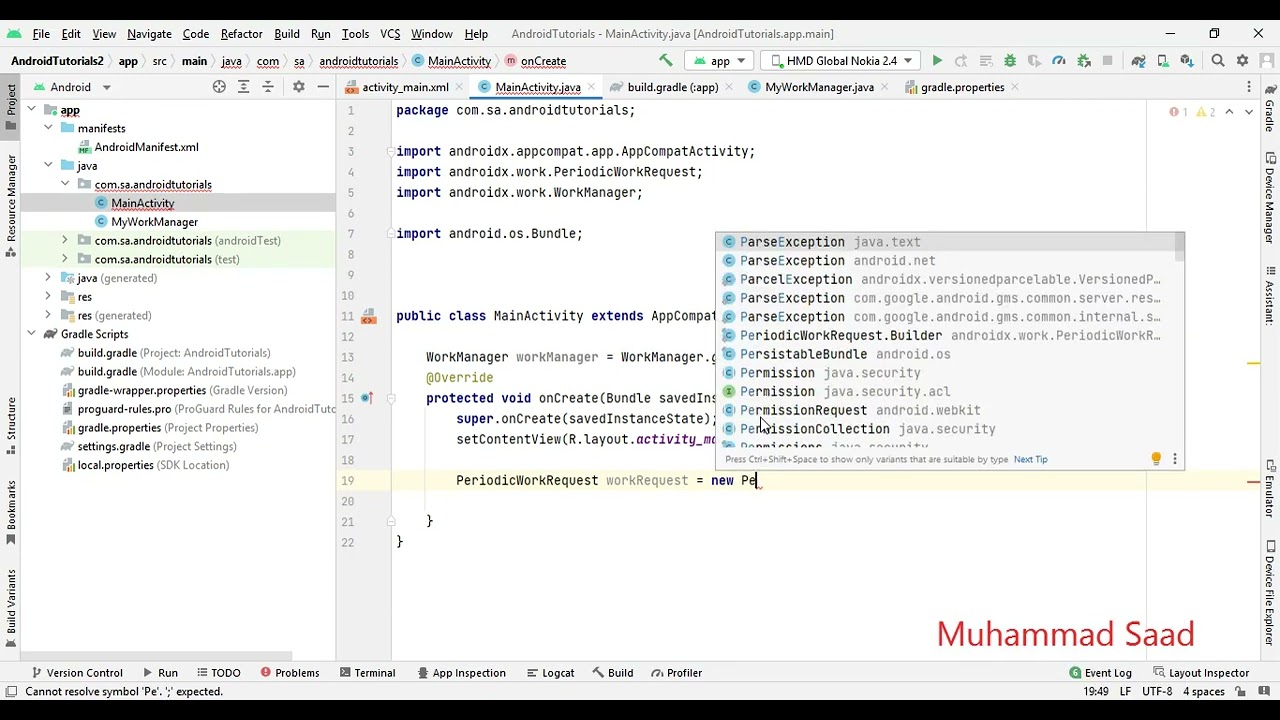Switch to MyWorkManager.java tab
Screen dimensions: 1280x720
818,87
